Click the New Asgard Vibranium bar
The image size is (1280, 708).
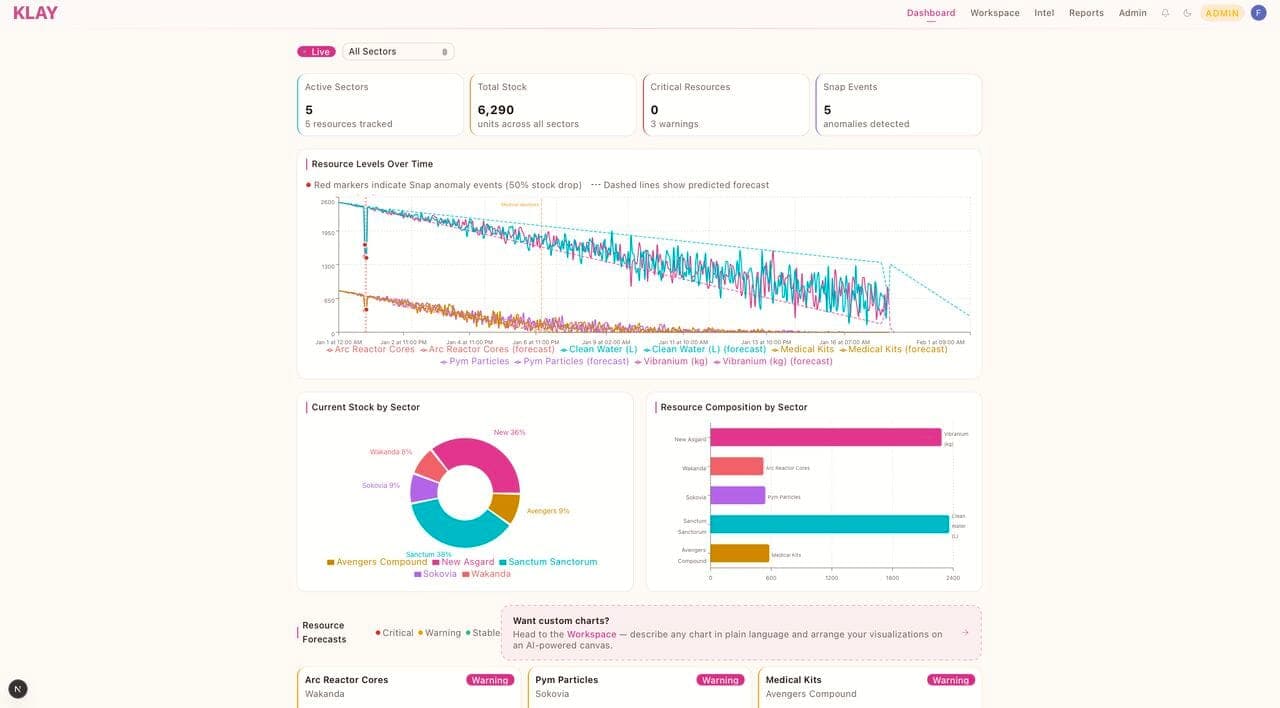point(826,437)
